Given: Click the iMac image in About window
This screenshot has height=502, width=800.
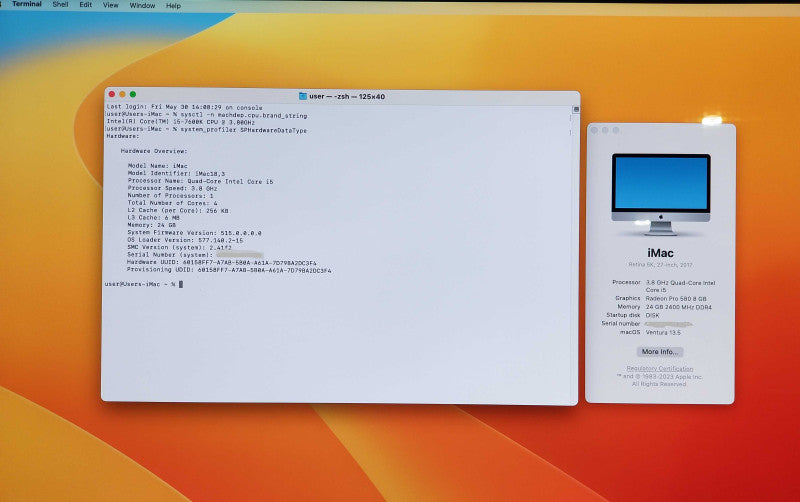Looking at the screenshot, I should [661, 194].
